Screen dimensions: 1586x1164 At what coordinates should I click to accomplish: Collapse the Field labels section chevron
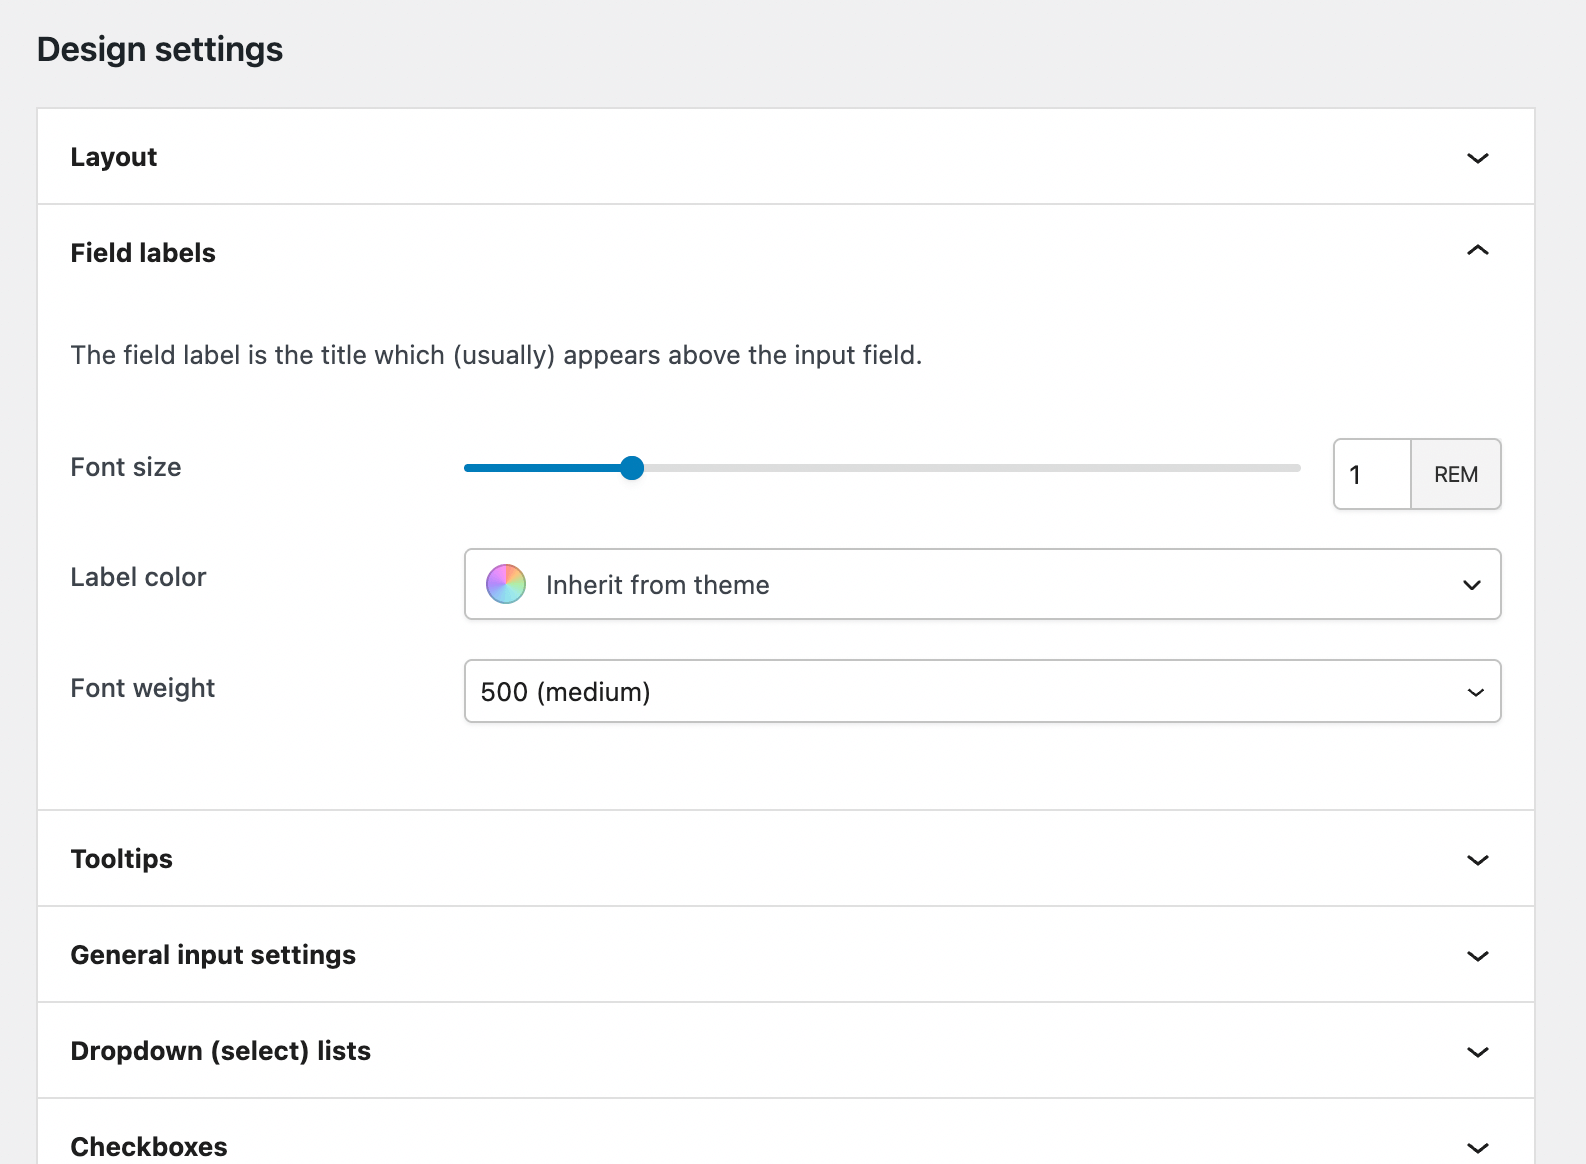[x=1477, y=250]
